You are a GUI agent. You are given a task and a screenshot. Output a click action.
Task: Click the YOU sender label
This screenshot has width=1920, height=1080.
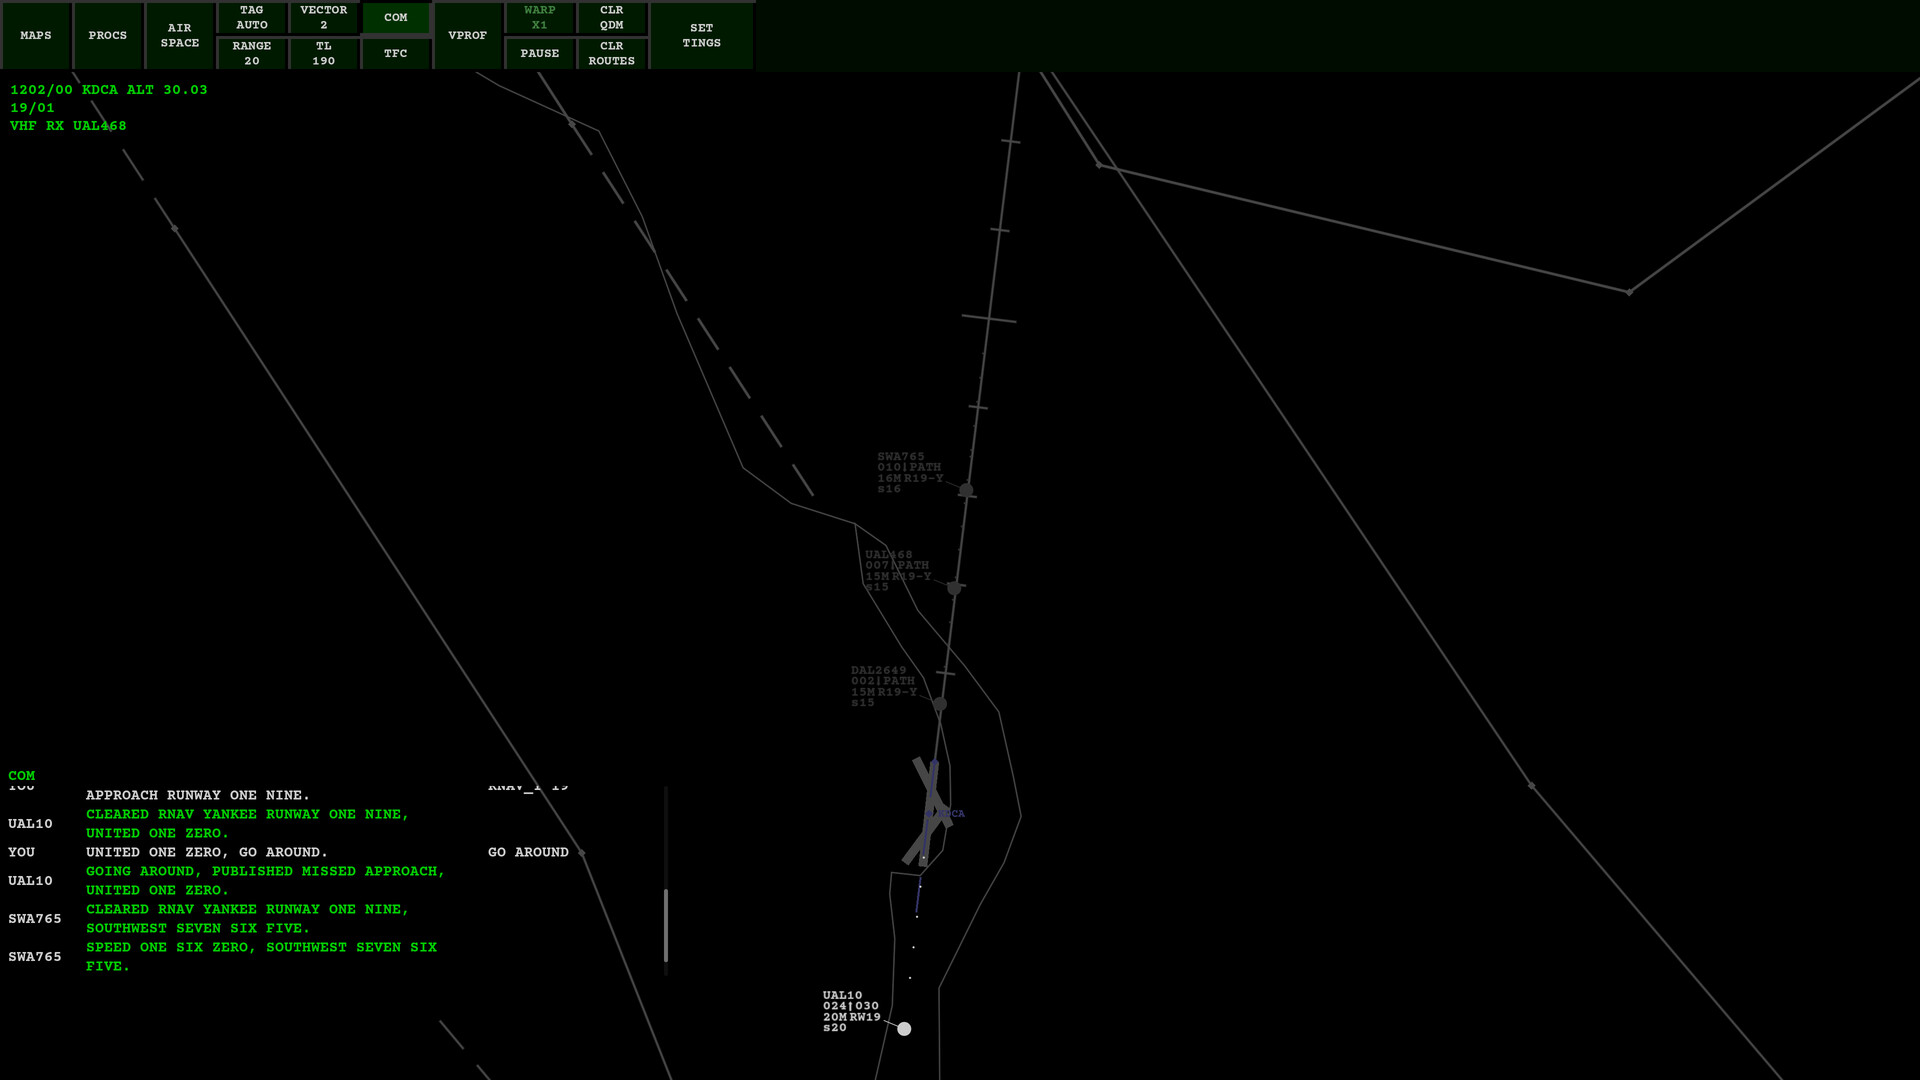click(x=22, y=852)
